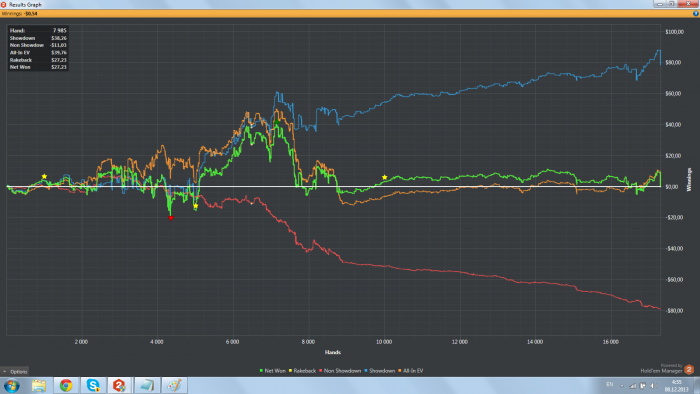The width and height of the screenshot is (700, 394).
Task: Click the Showdown $38,26 info row
Action: (38, 38)
